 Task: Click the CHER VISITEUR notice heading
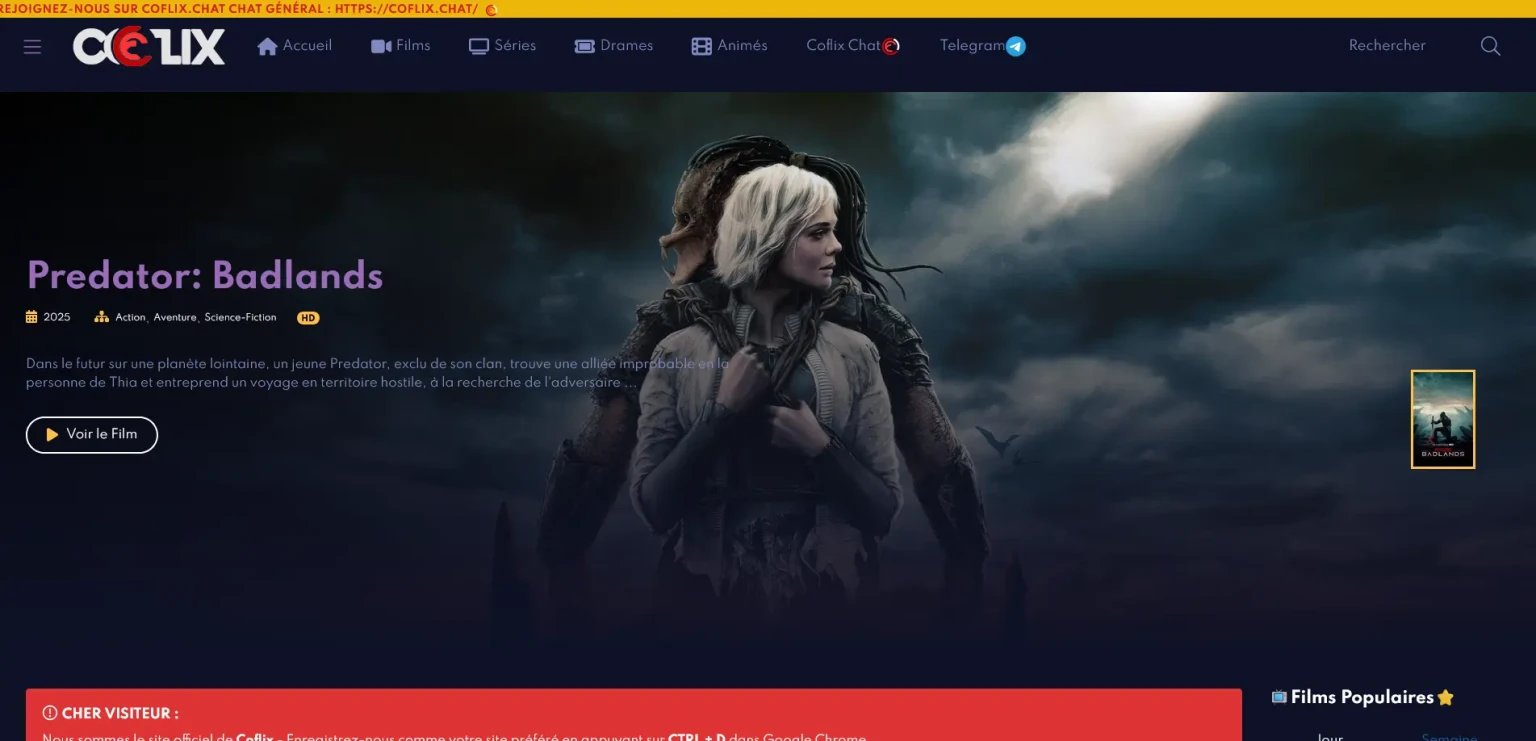[111, 714]
